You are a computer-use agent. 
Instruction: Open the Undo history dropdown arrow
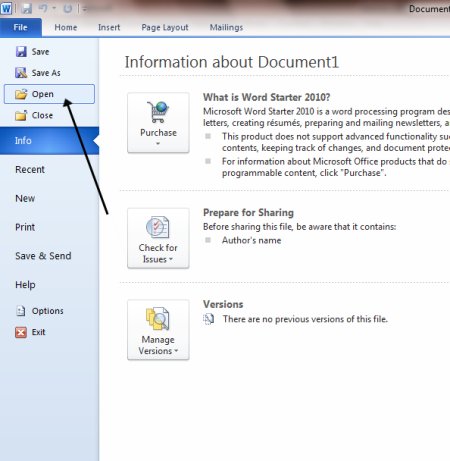click(54, 8)
